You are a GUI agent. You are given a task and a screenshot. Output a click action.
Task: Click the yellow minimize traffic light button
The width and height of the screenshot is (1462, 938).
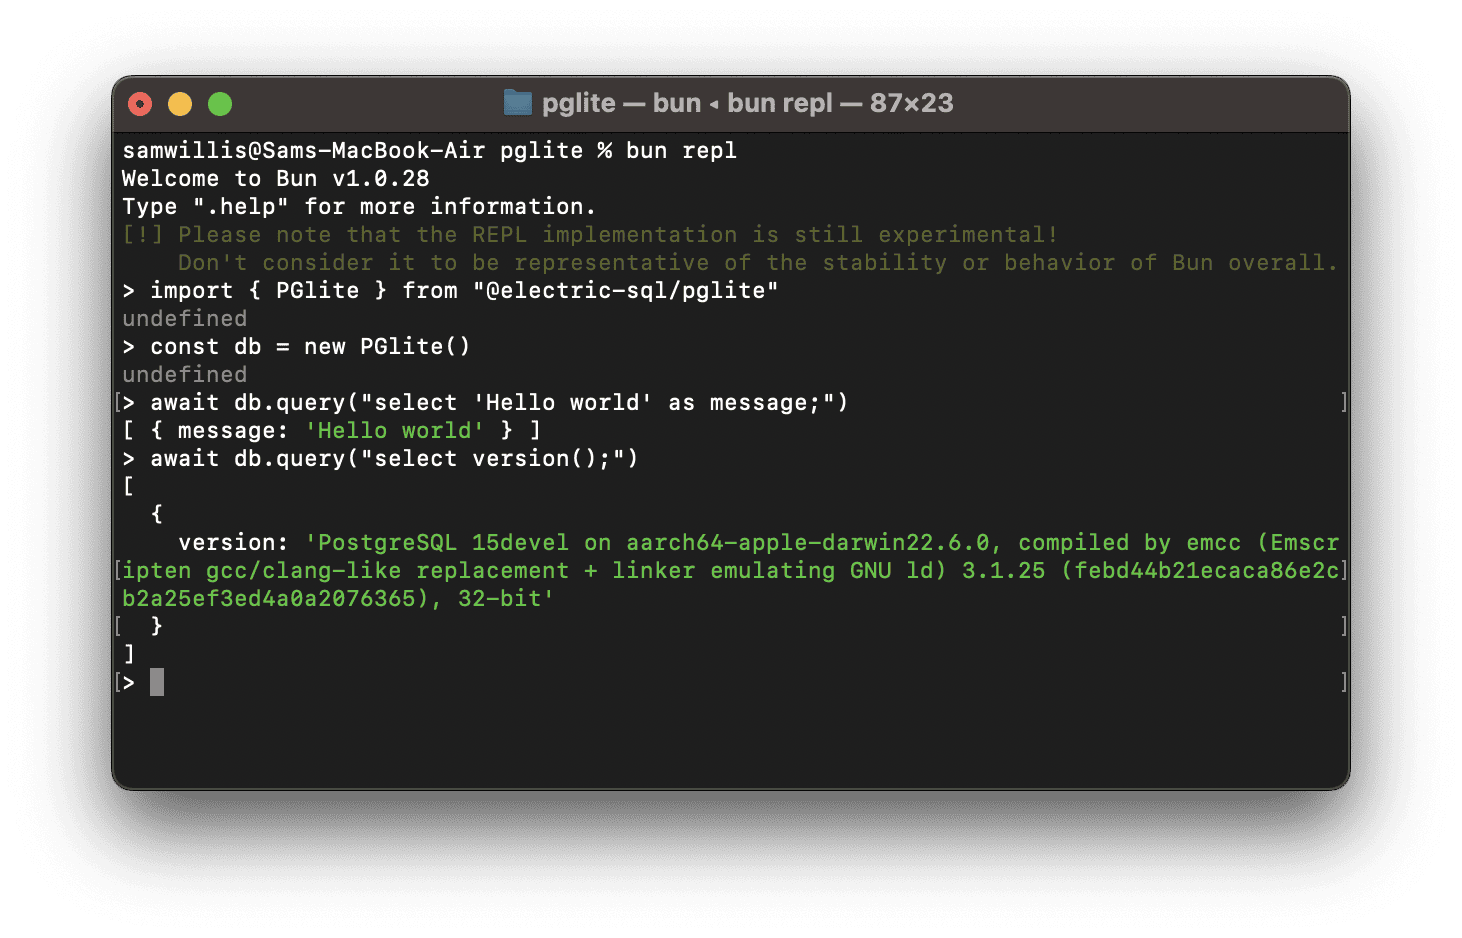[180, 103]
